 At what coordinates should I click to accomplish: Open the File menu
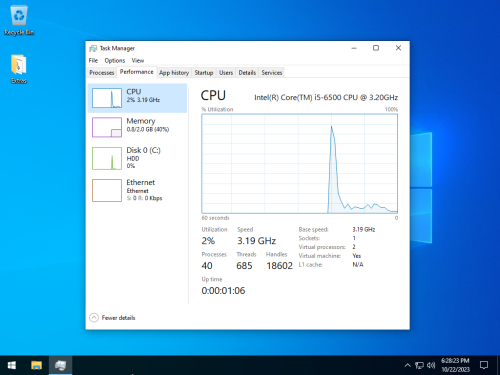93,60
